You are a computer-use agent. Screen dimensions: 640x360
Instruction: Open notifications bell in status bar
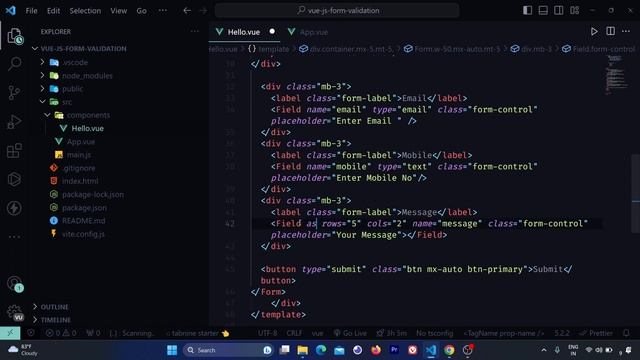pyautogui.click(x=626, y=333)
